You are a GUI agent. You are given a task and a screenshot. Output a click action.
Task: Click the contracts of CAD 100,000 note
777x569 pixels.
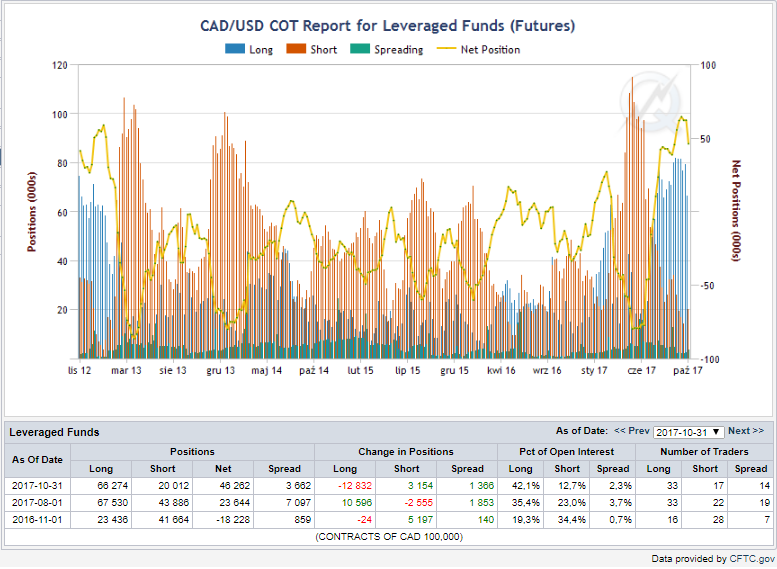(x=389, y=537)
